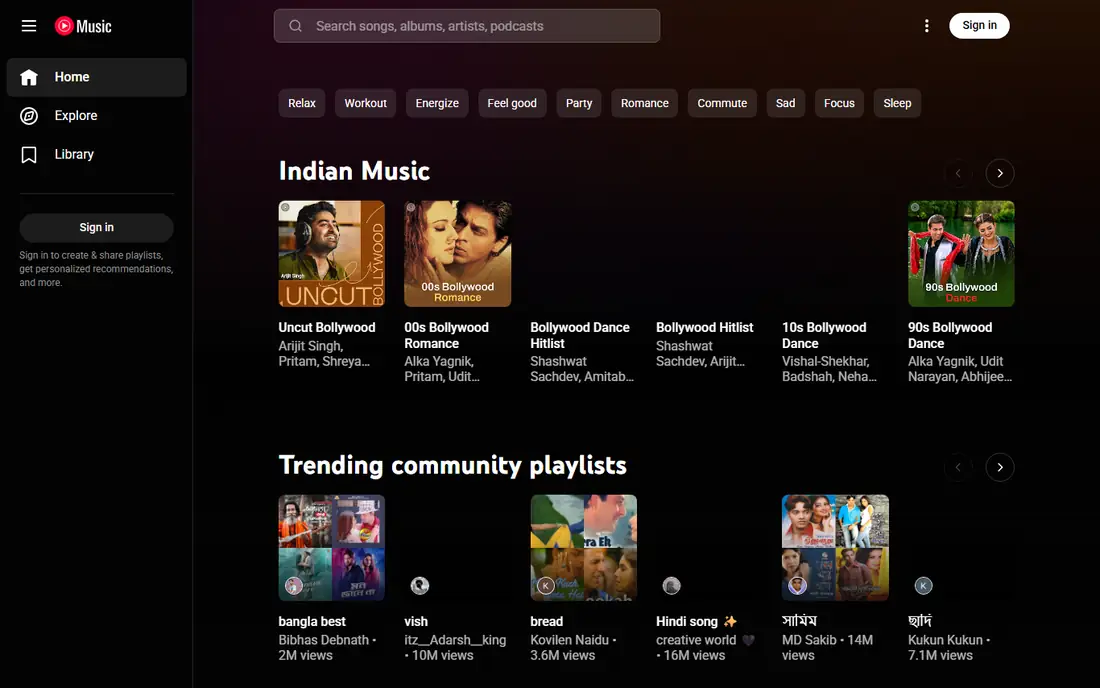Open Explore in the sidebar
Image resolution: width=1100 pixels, height=688 pixels.
(x=96, y=116)
